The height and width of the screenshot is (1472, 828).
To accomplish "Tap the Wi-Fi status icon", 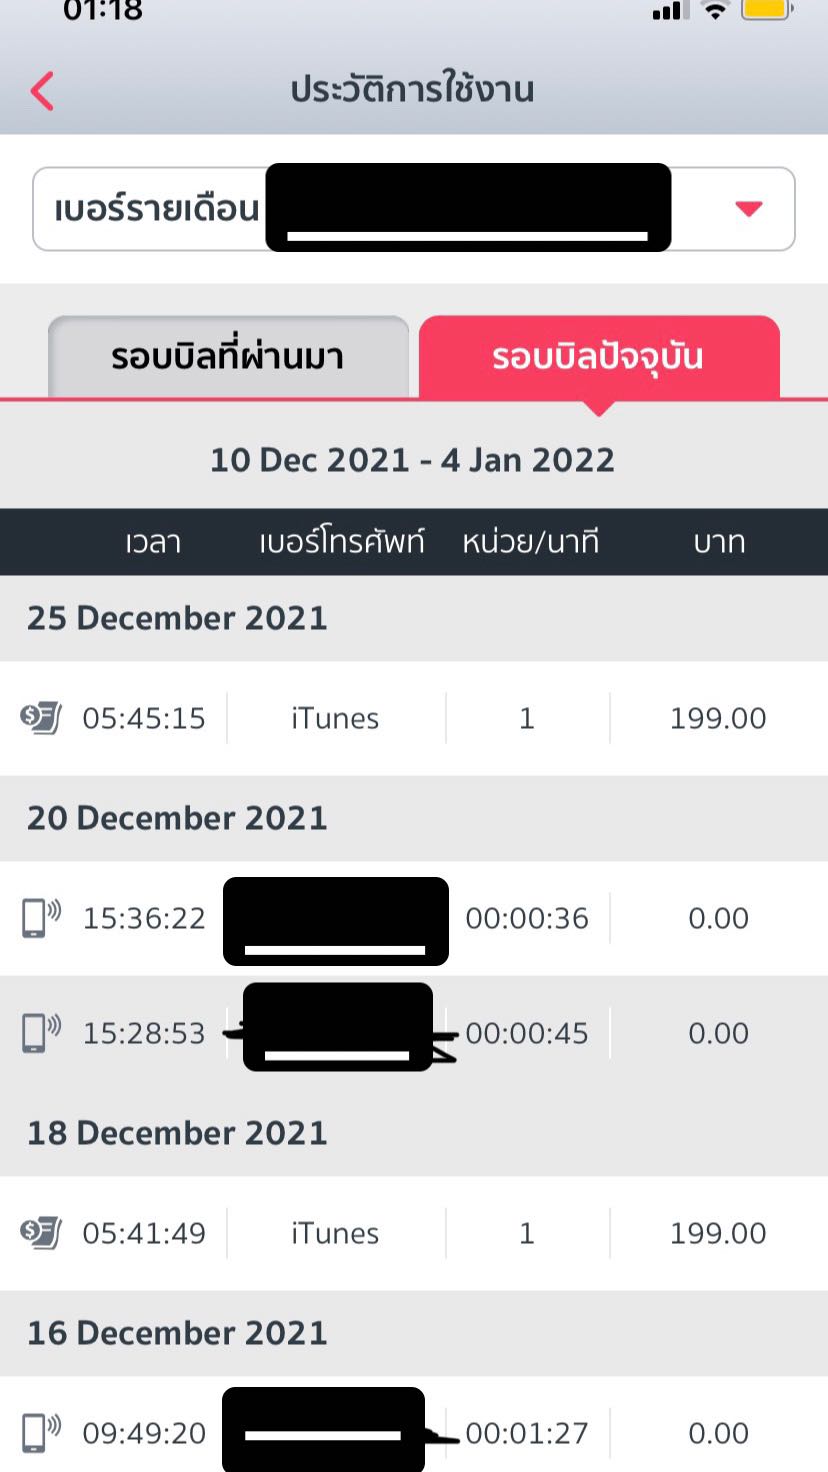I will coord(716,10).
